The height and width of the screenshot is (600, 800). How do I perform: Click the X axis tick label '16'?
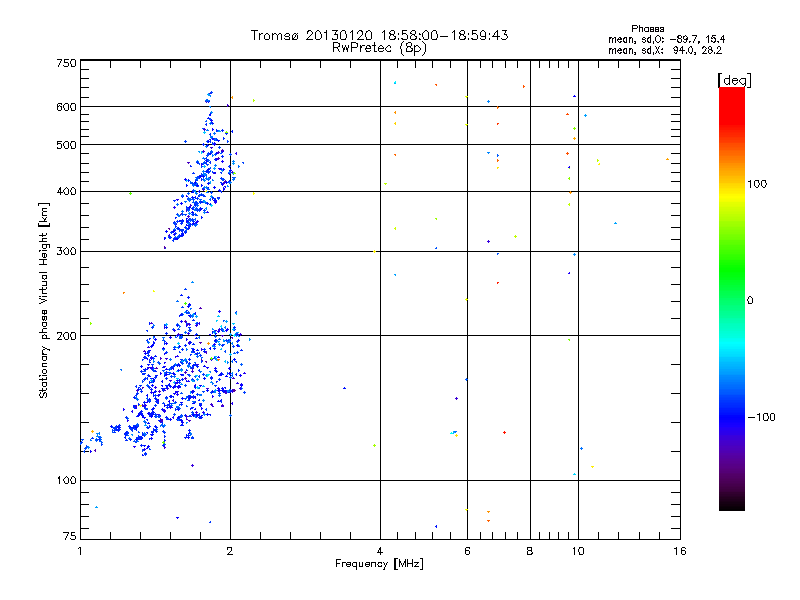[680, 551]
